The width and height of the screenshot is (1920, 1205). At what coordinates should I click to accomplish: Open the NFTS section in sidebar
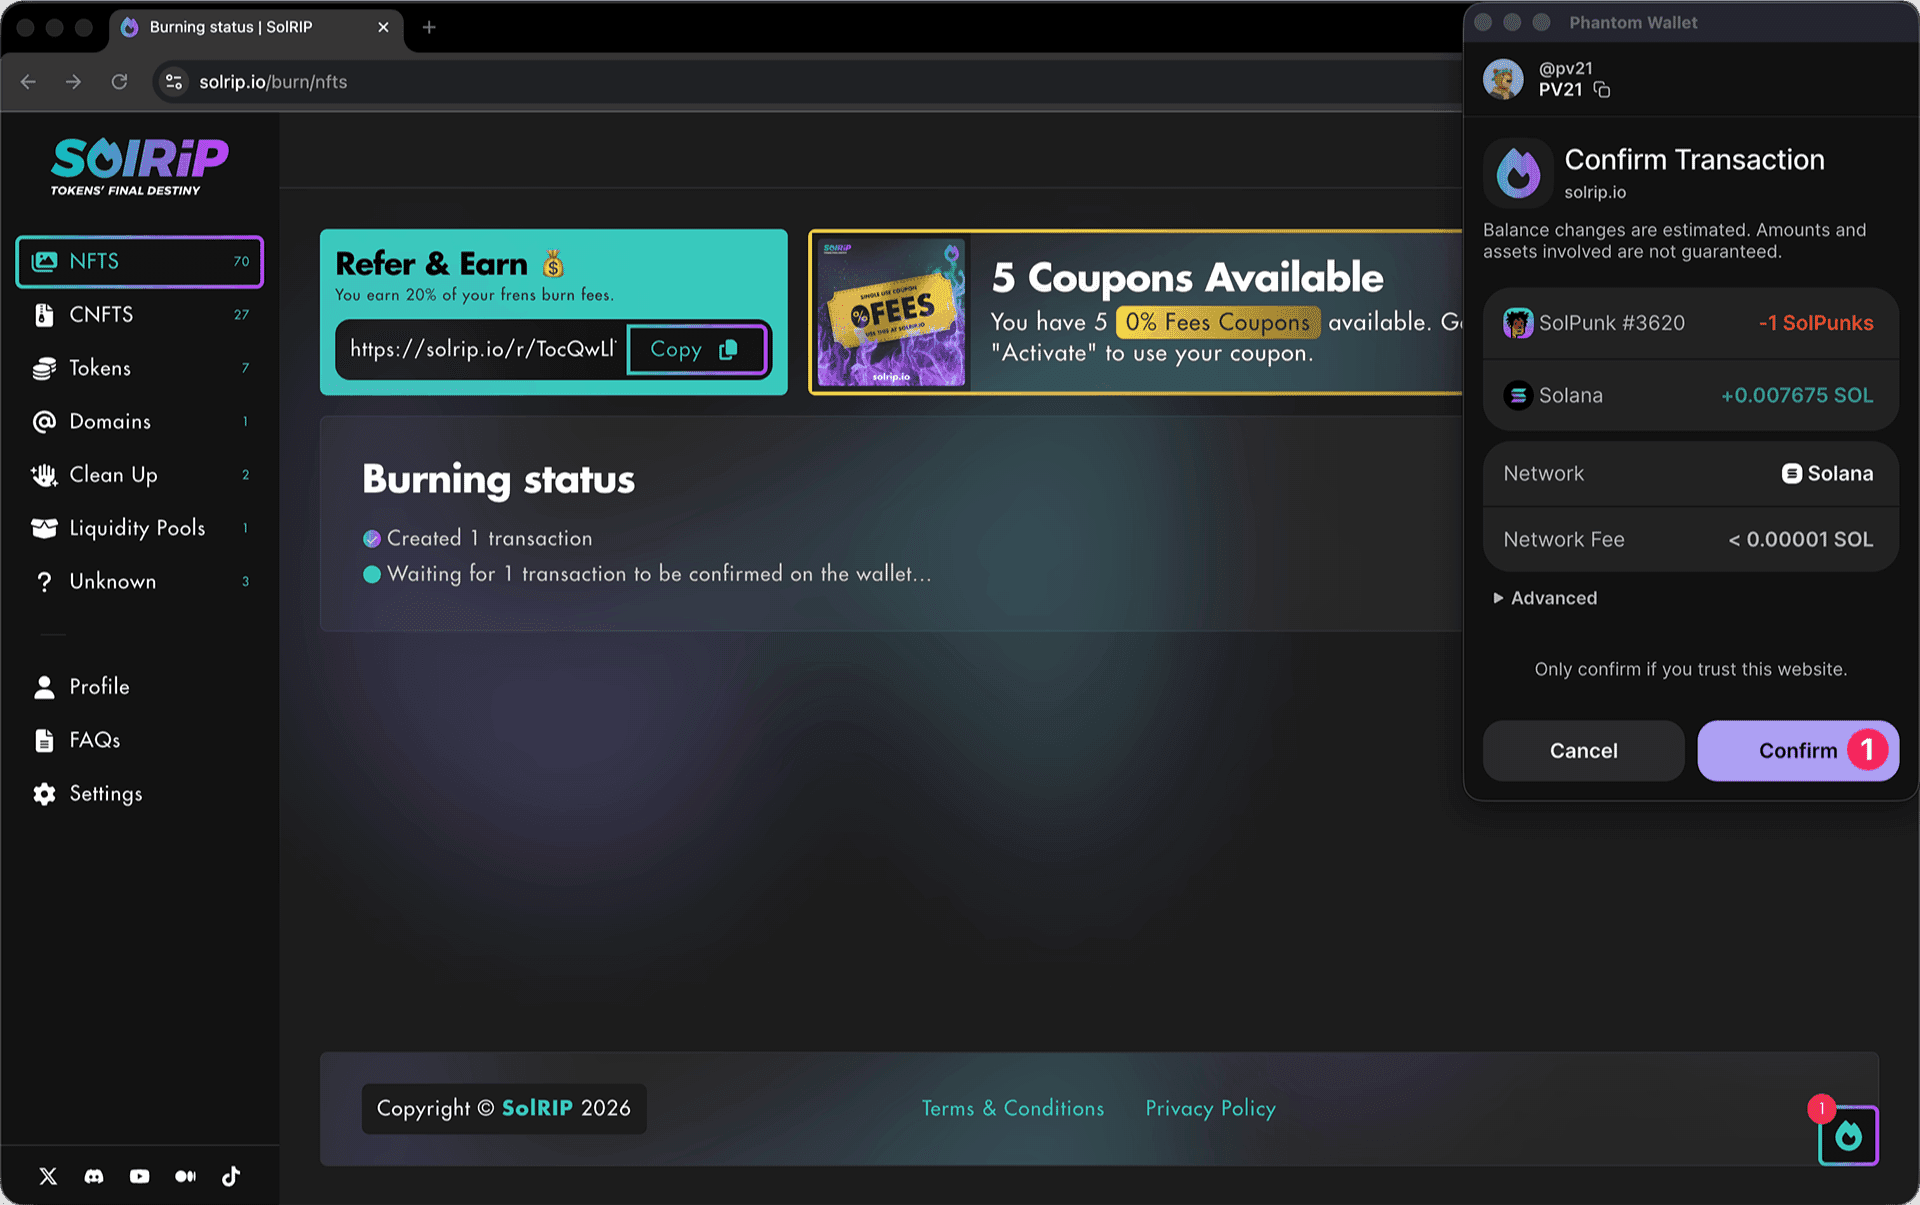[140, 261]
